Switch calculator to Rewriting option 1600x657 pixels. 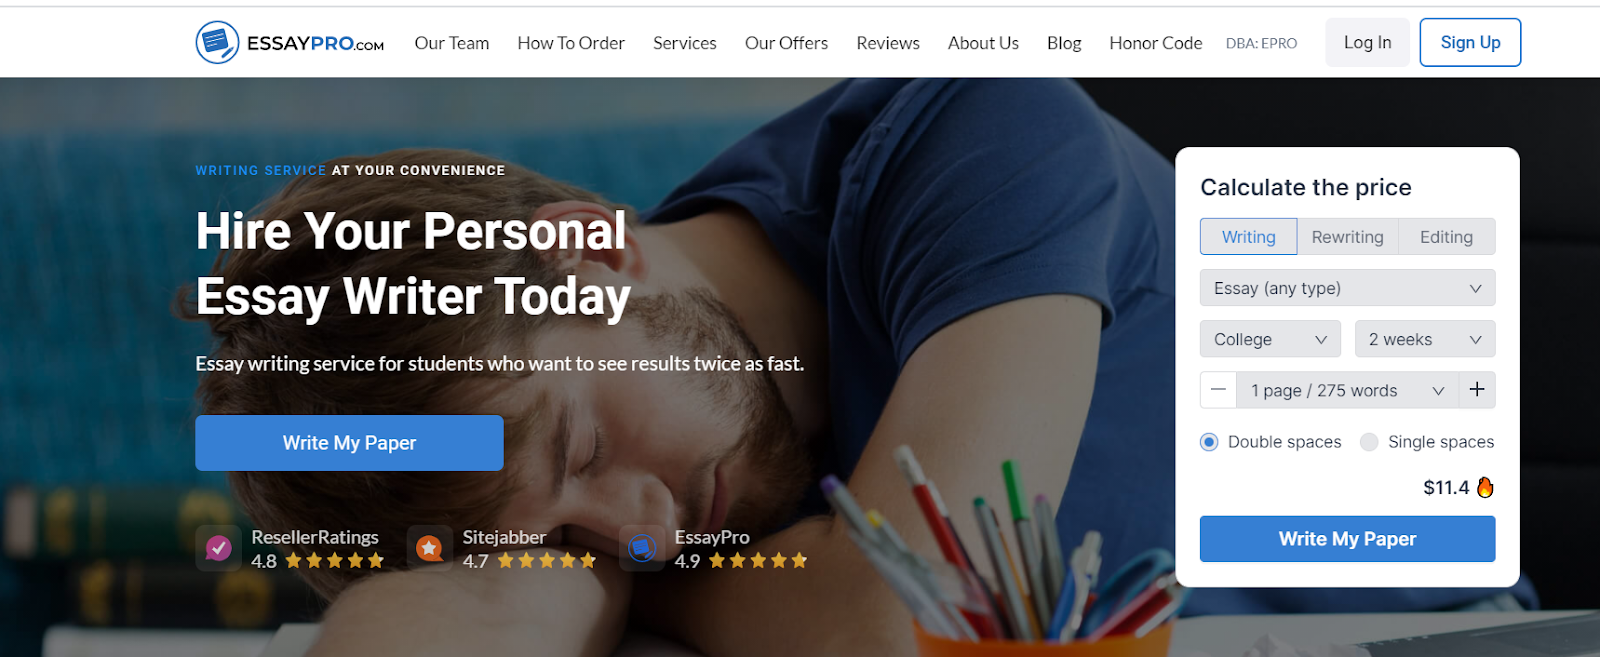1347,237
